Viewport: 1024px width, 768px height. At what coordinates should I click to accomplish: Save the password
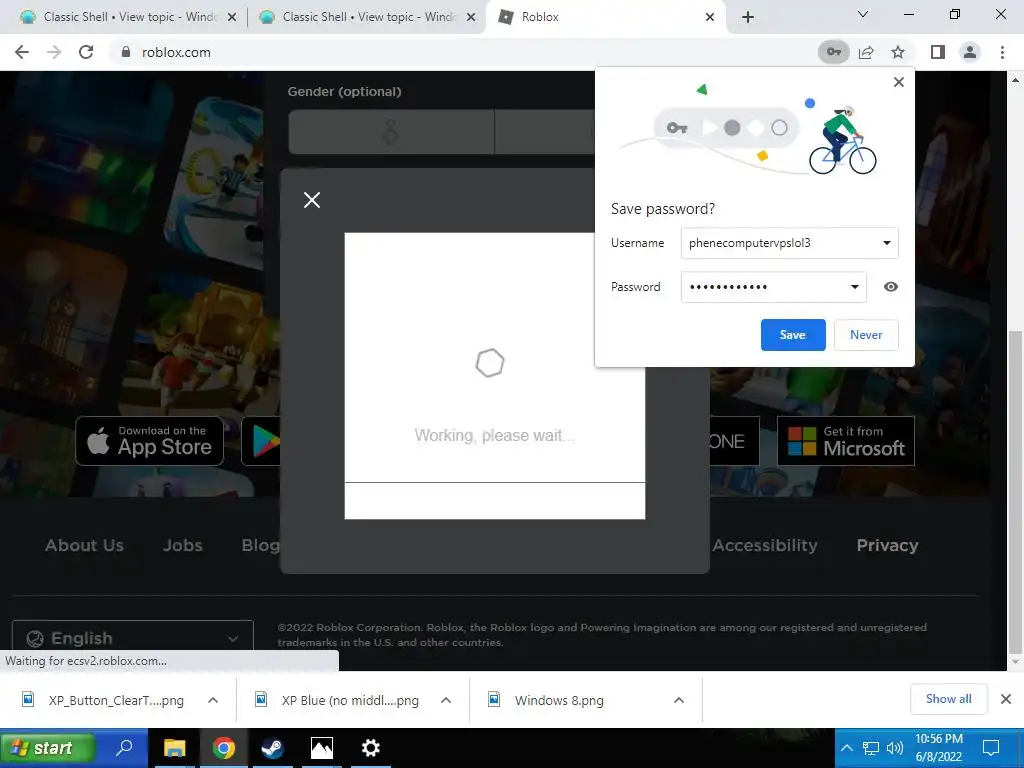793,335
